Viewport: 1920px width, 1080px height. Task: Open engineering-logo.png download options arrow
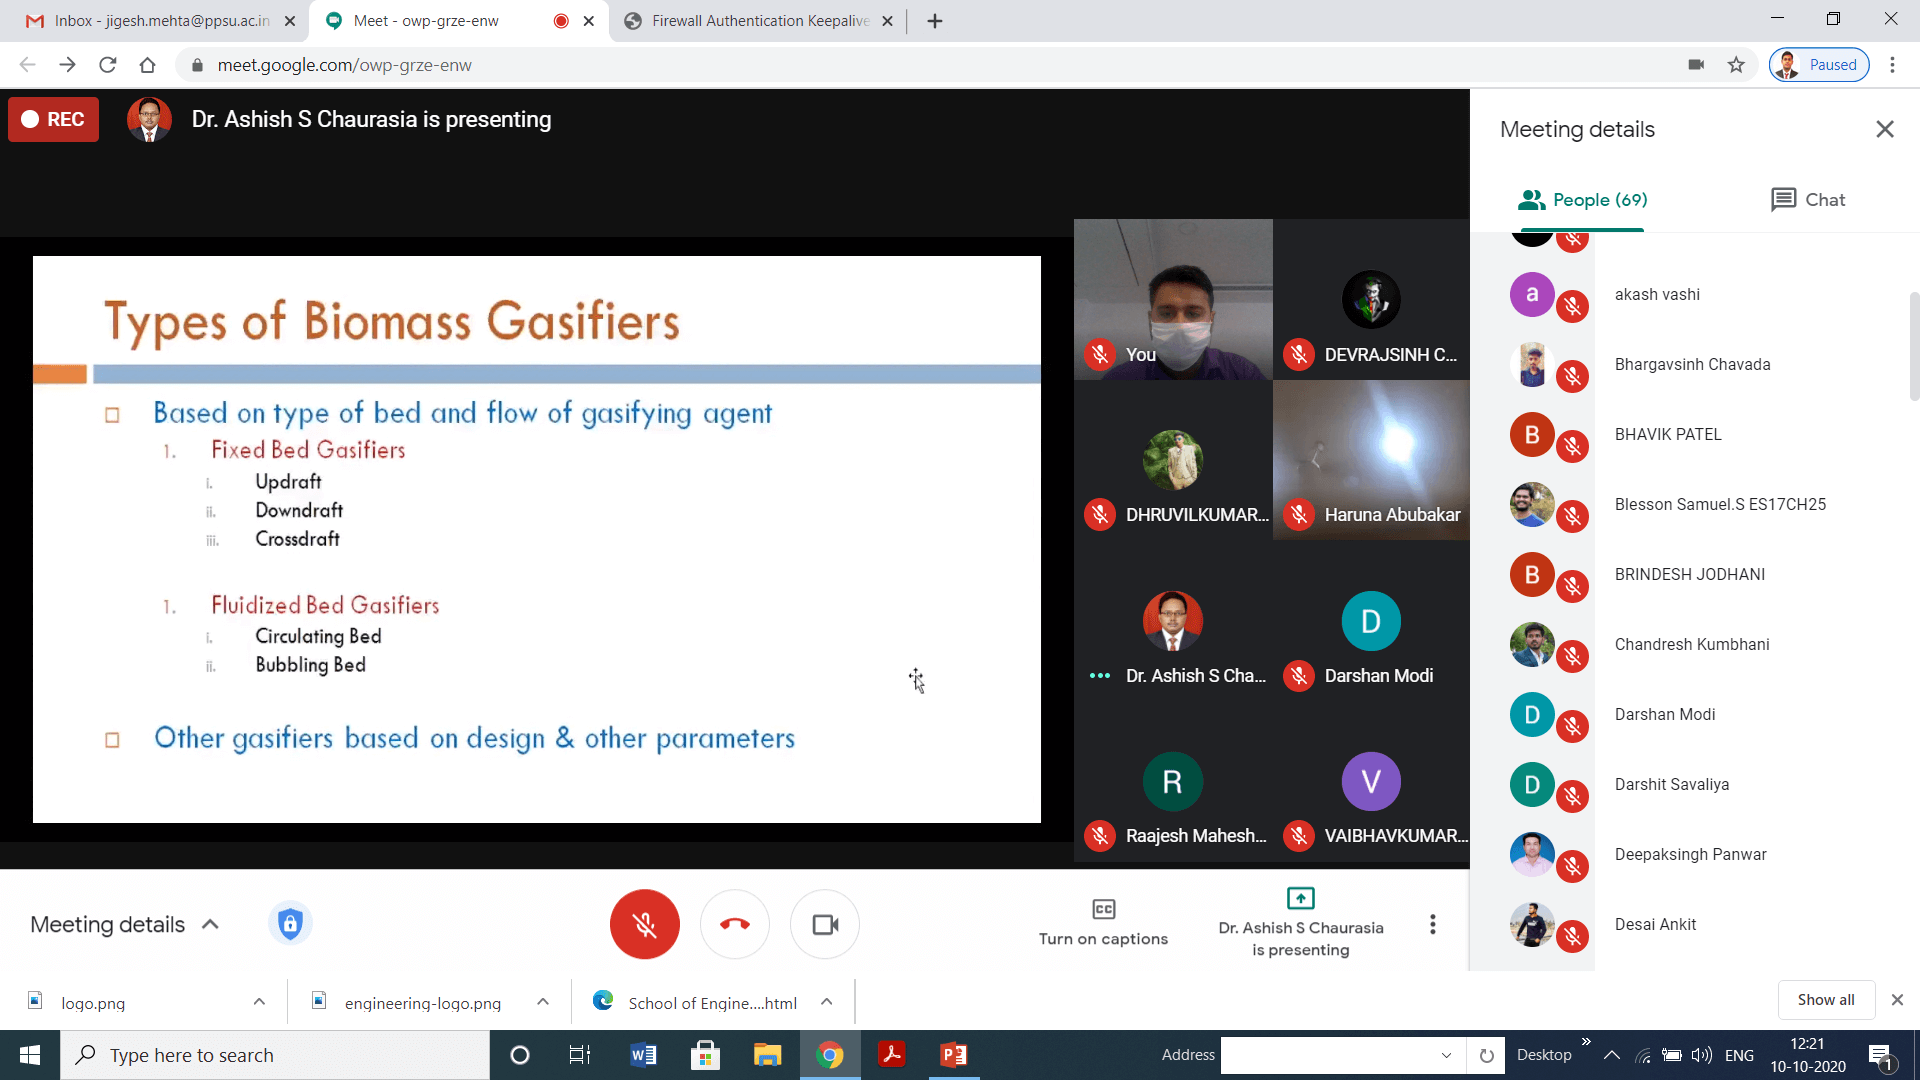[x=543, y=1002]
